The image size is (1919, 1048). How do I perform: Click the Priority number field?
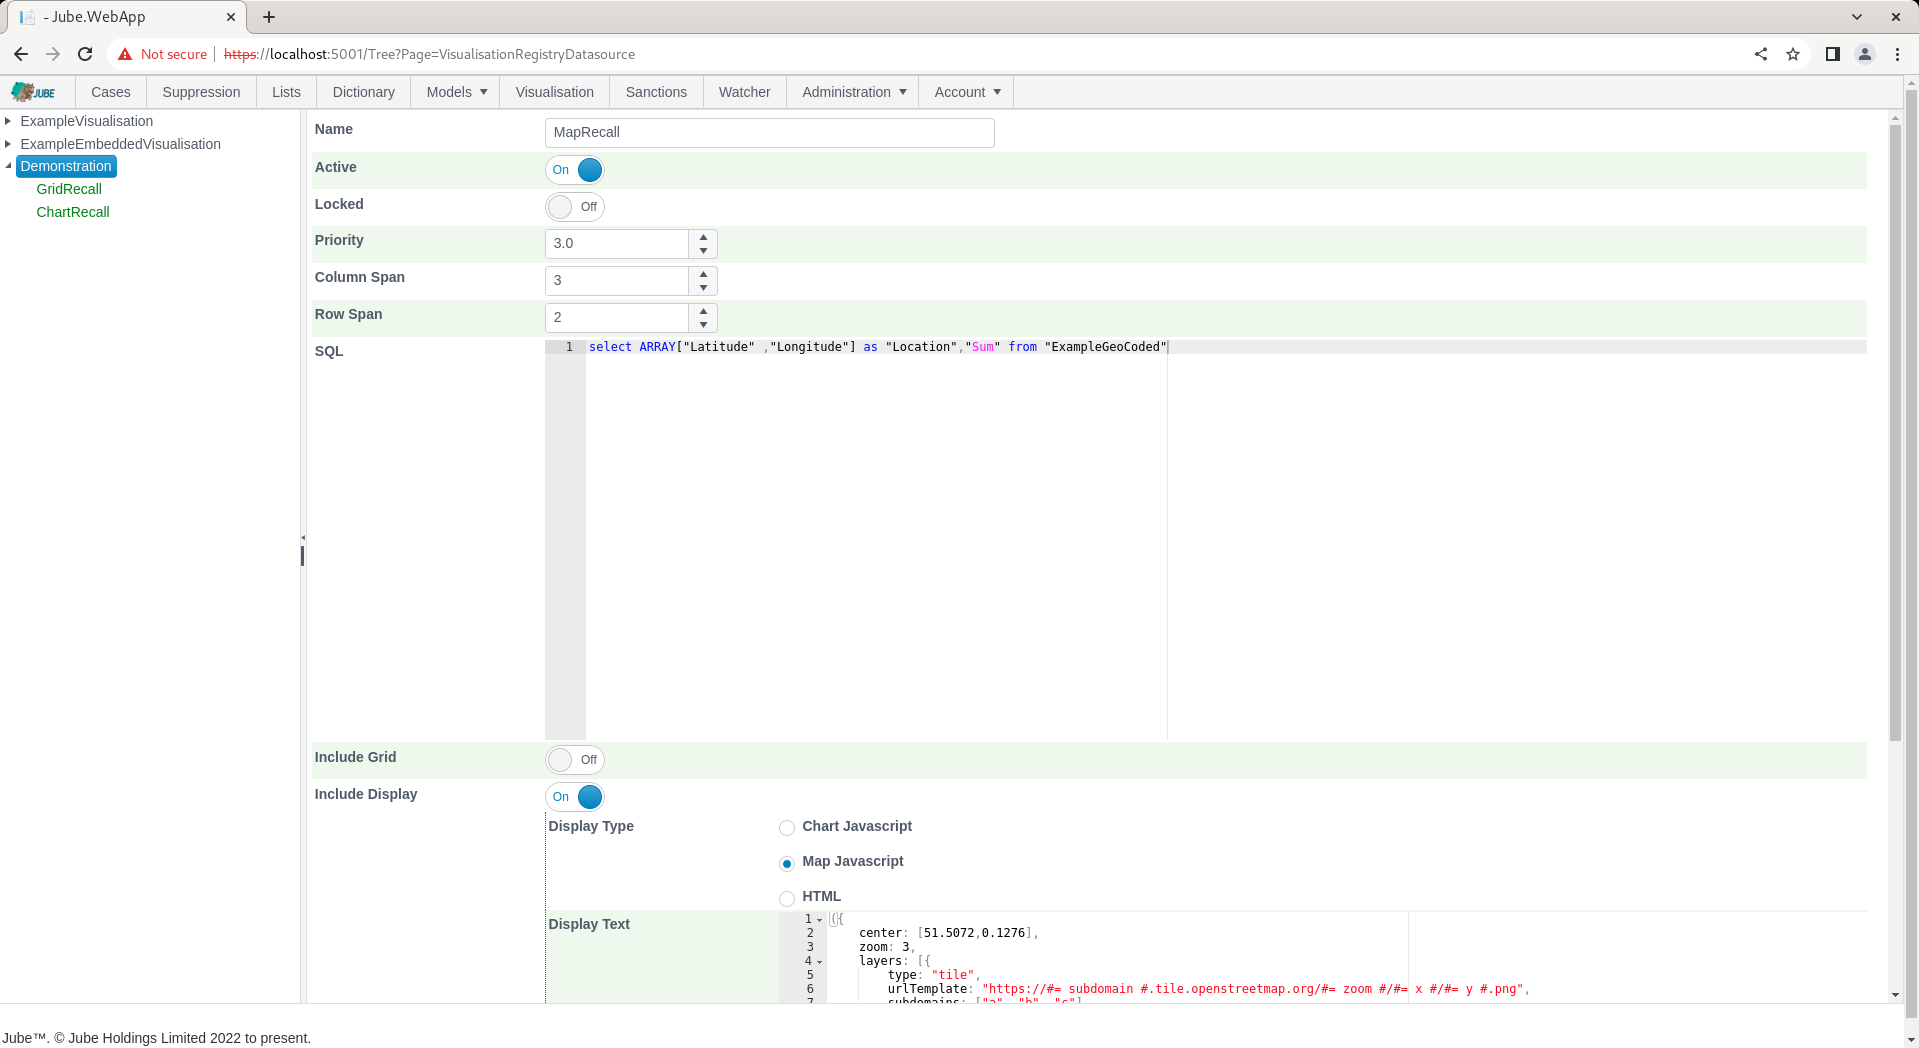pyautogui.click(x=617, y=244)
